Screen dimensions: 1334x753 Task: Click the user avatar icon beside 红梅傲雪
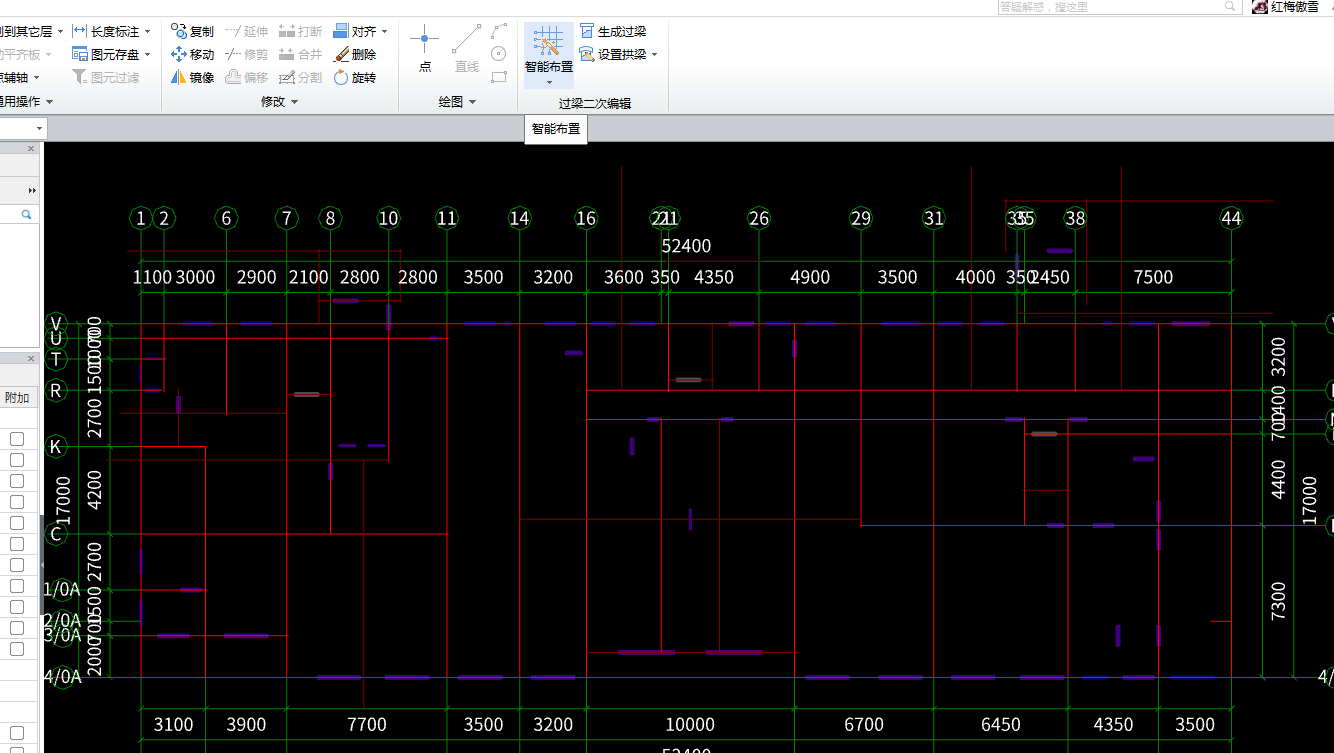(1260, 7)
